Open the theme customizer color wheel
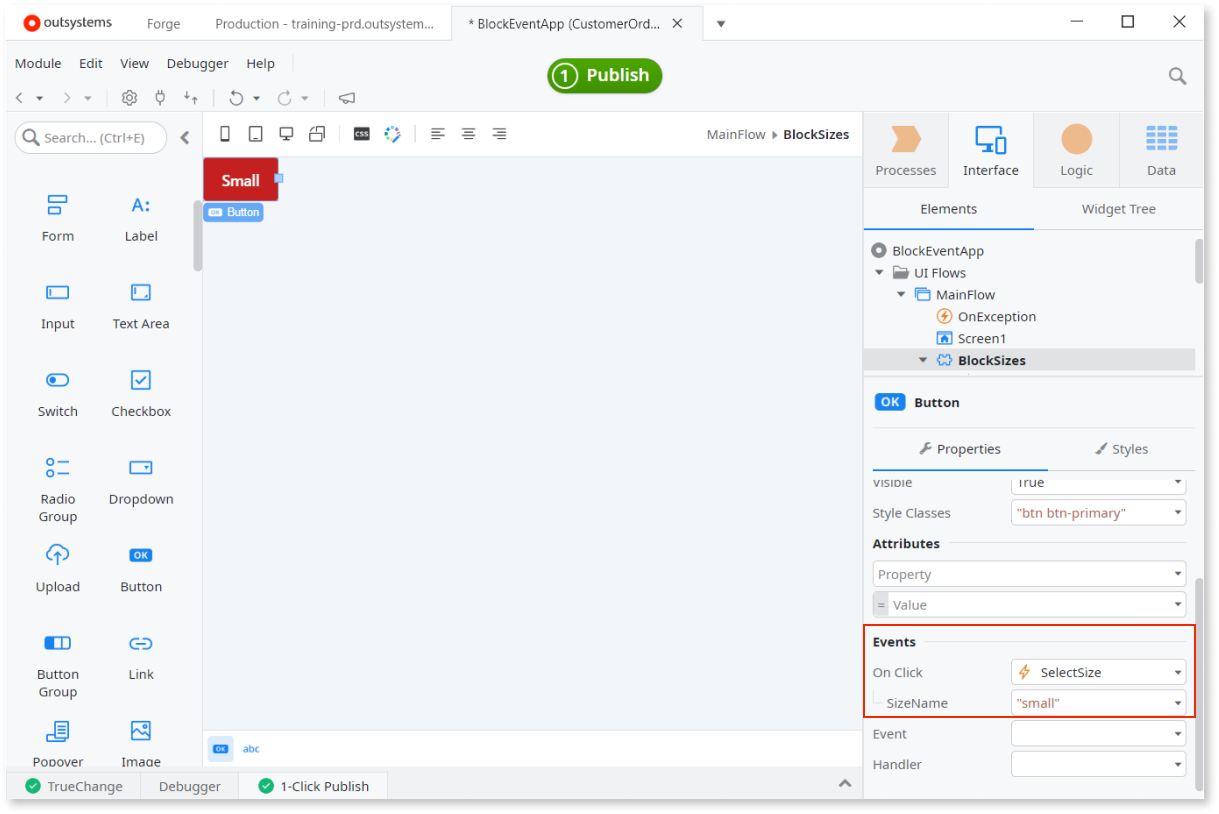Image resolution: width=1219 pixels, height=814 pixels. 392,134
